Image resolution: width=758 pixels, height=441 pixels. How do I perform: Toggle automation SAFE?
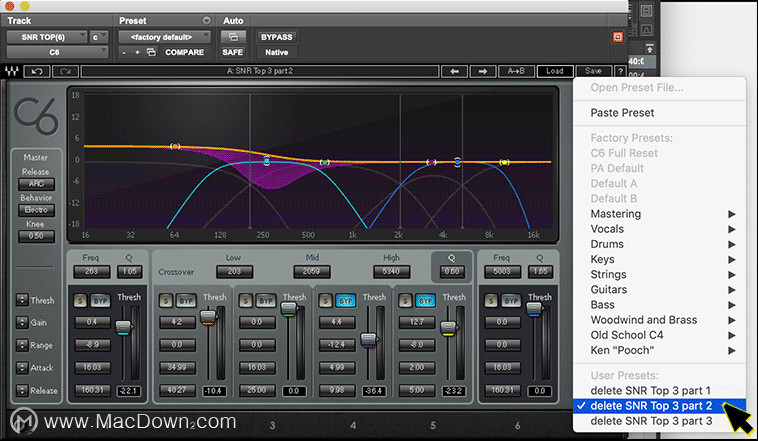click(x=233, y=52)
